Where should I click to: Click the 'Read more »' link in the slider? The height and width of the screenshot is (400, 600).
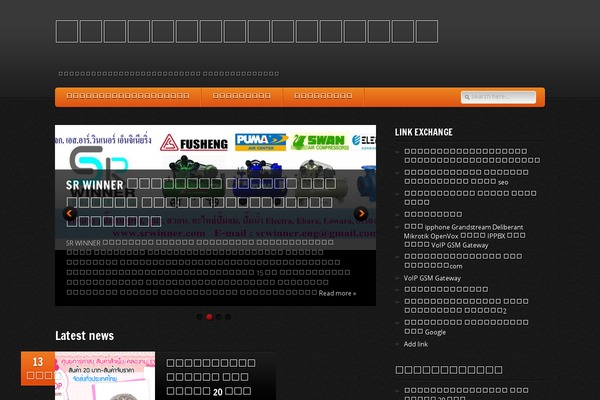click(338, 293)
